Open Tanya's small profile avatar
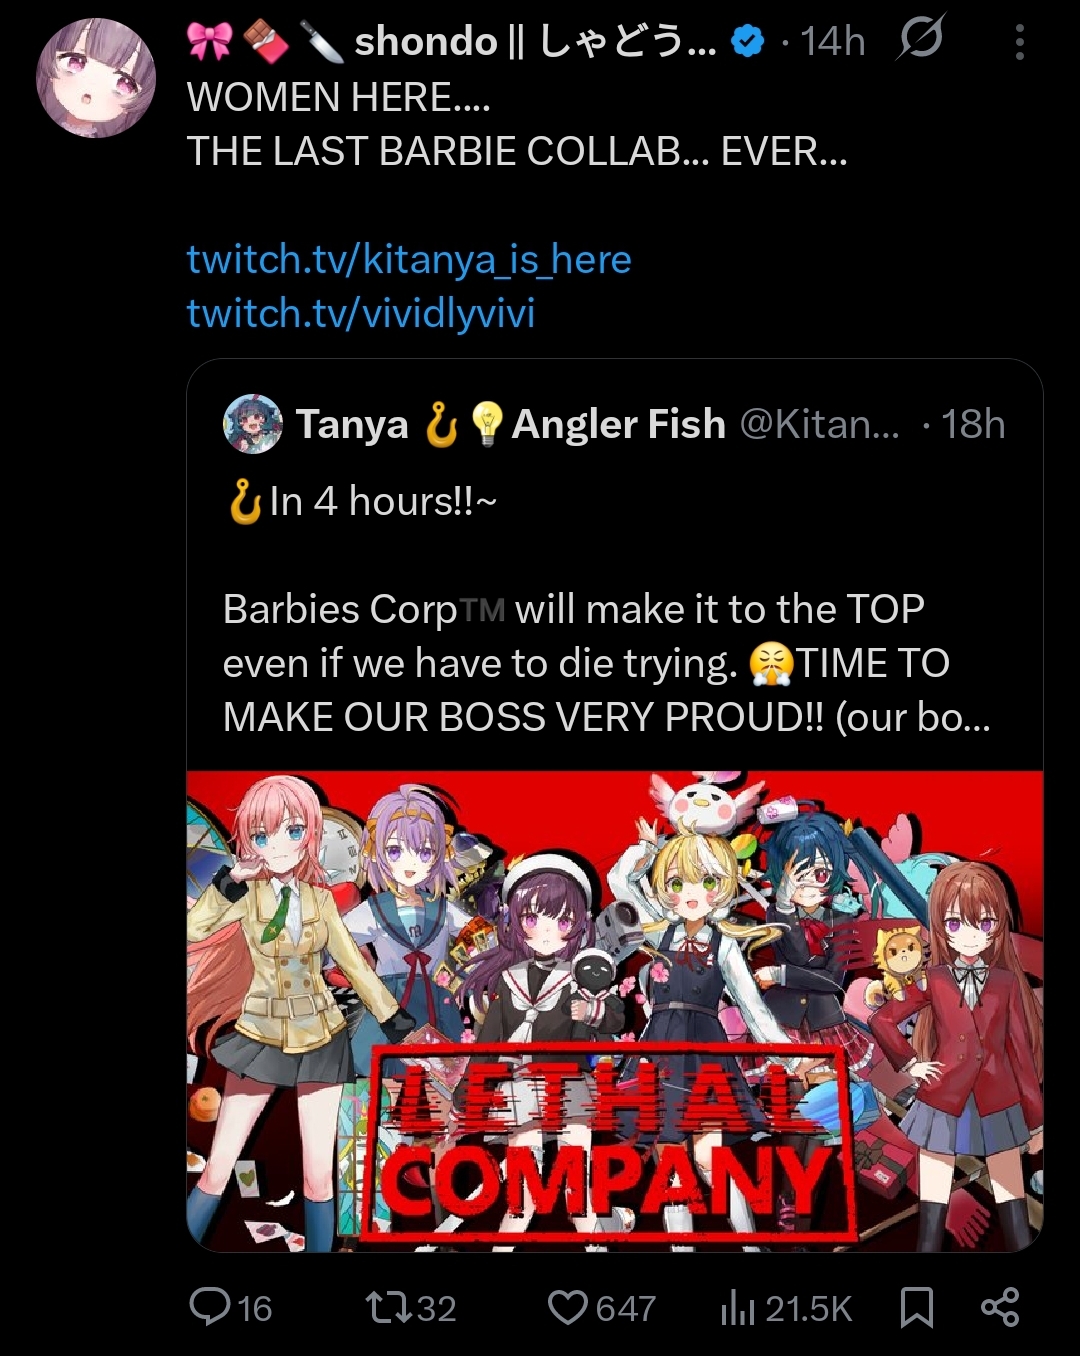The image size is (1080, 1356). pyautogui.click(x=253, y=424)
